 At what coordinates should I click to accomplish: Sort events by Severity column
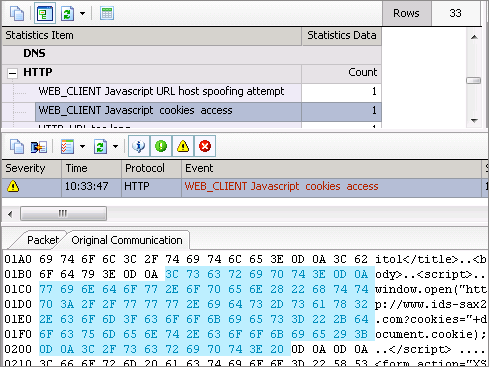32,169
